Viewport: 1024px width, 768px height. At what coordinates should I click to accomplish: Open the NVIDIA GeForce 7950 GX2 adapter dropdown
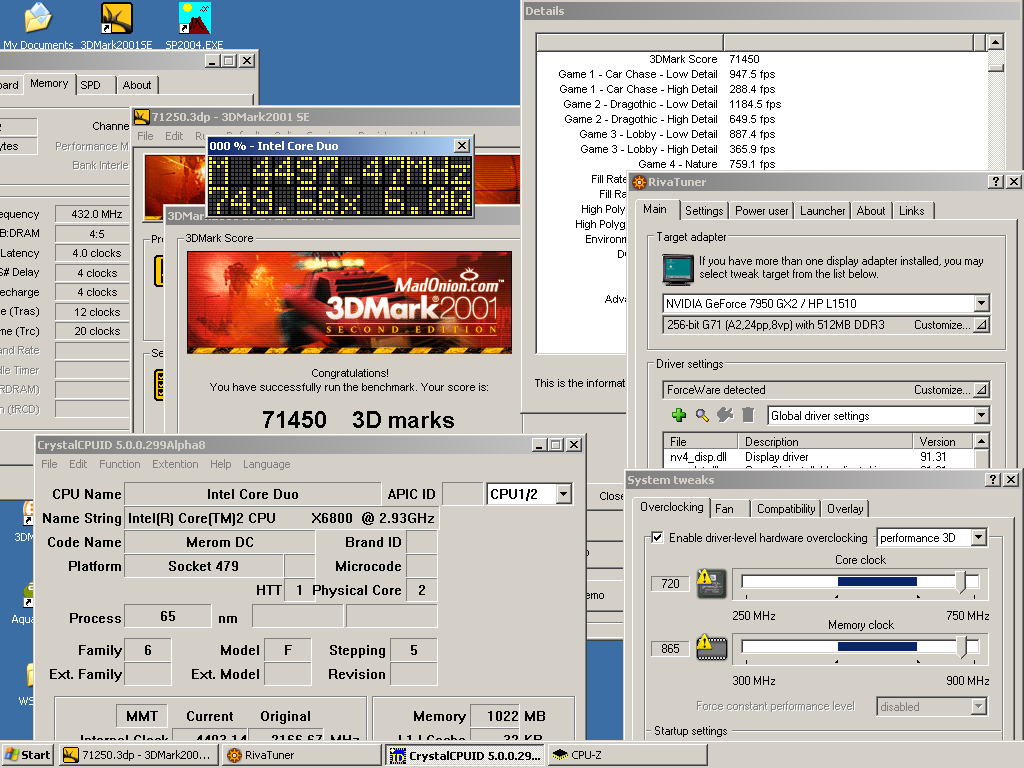coord(982,303)
